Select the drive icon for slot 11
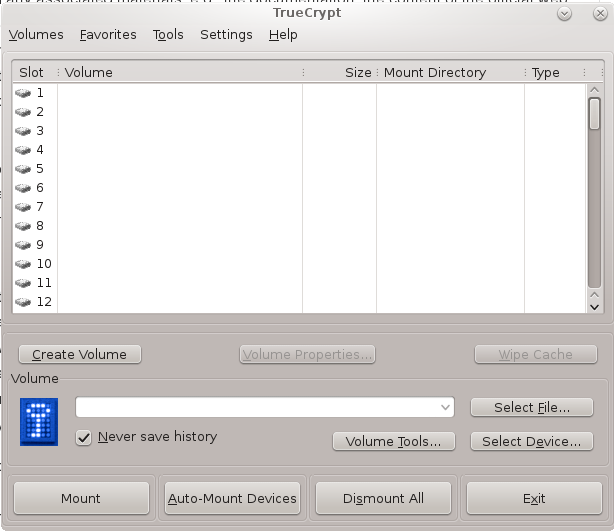The image size is (614, 531). [23, 283]
